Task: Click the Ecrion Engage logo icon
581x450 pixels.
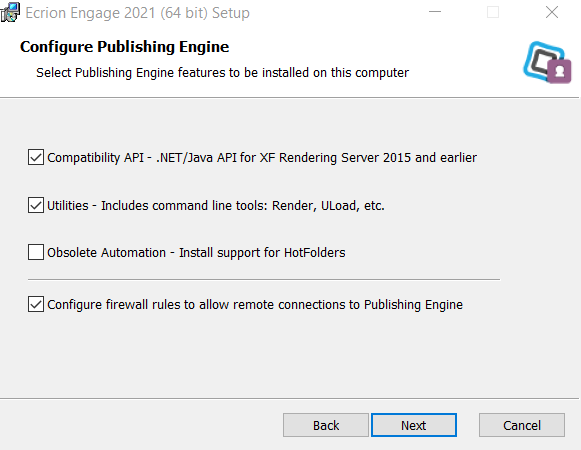Action: (547, 62)
